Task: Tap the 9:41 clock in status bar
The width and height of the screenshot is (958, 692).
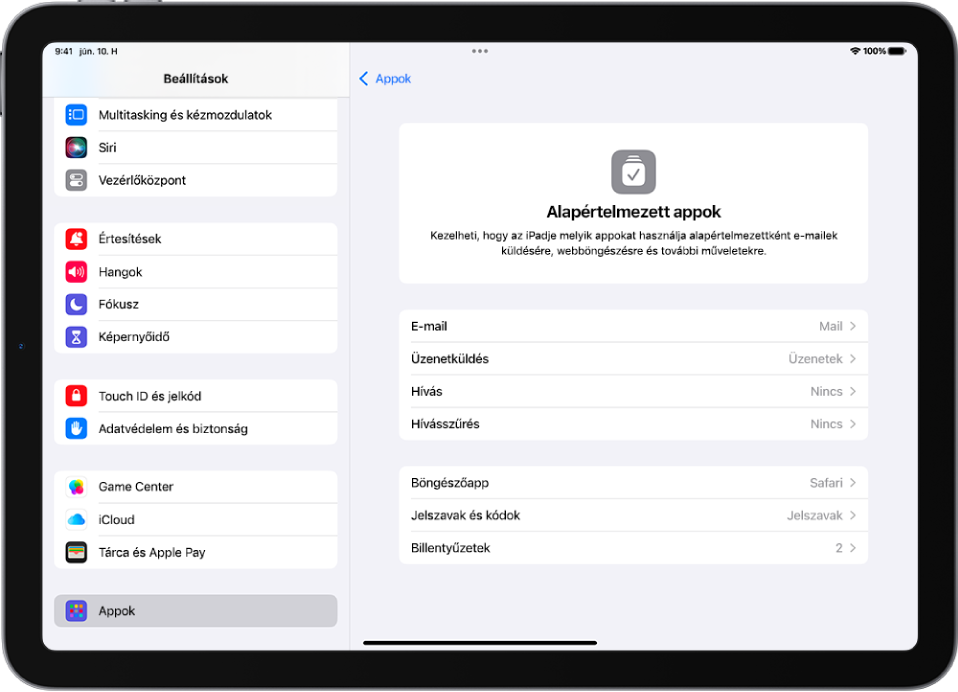Action: pos(64,51)
